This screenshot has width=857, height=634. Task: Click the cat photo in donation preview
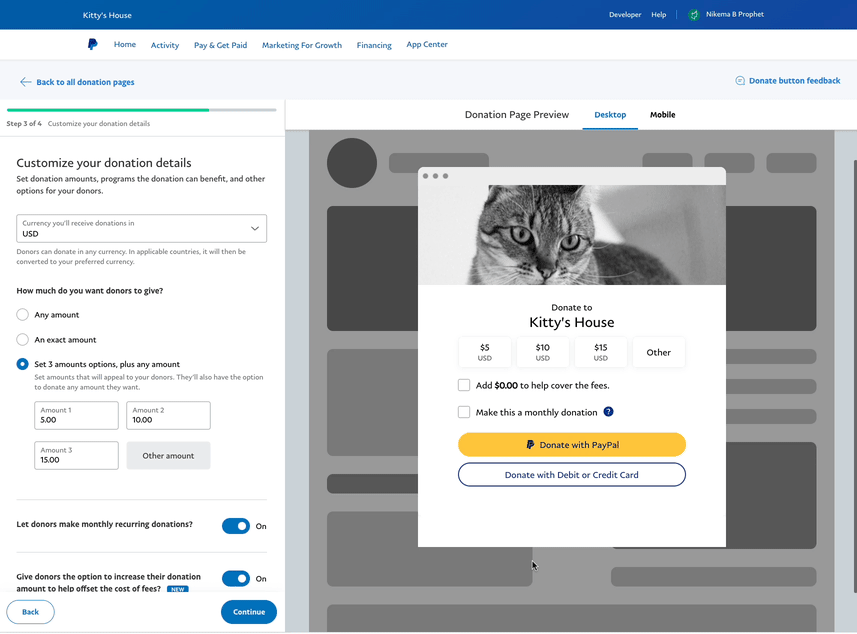pyautogui.click(x=572, y=234)
